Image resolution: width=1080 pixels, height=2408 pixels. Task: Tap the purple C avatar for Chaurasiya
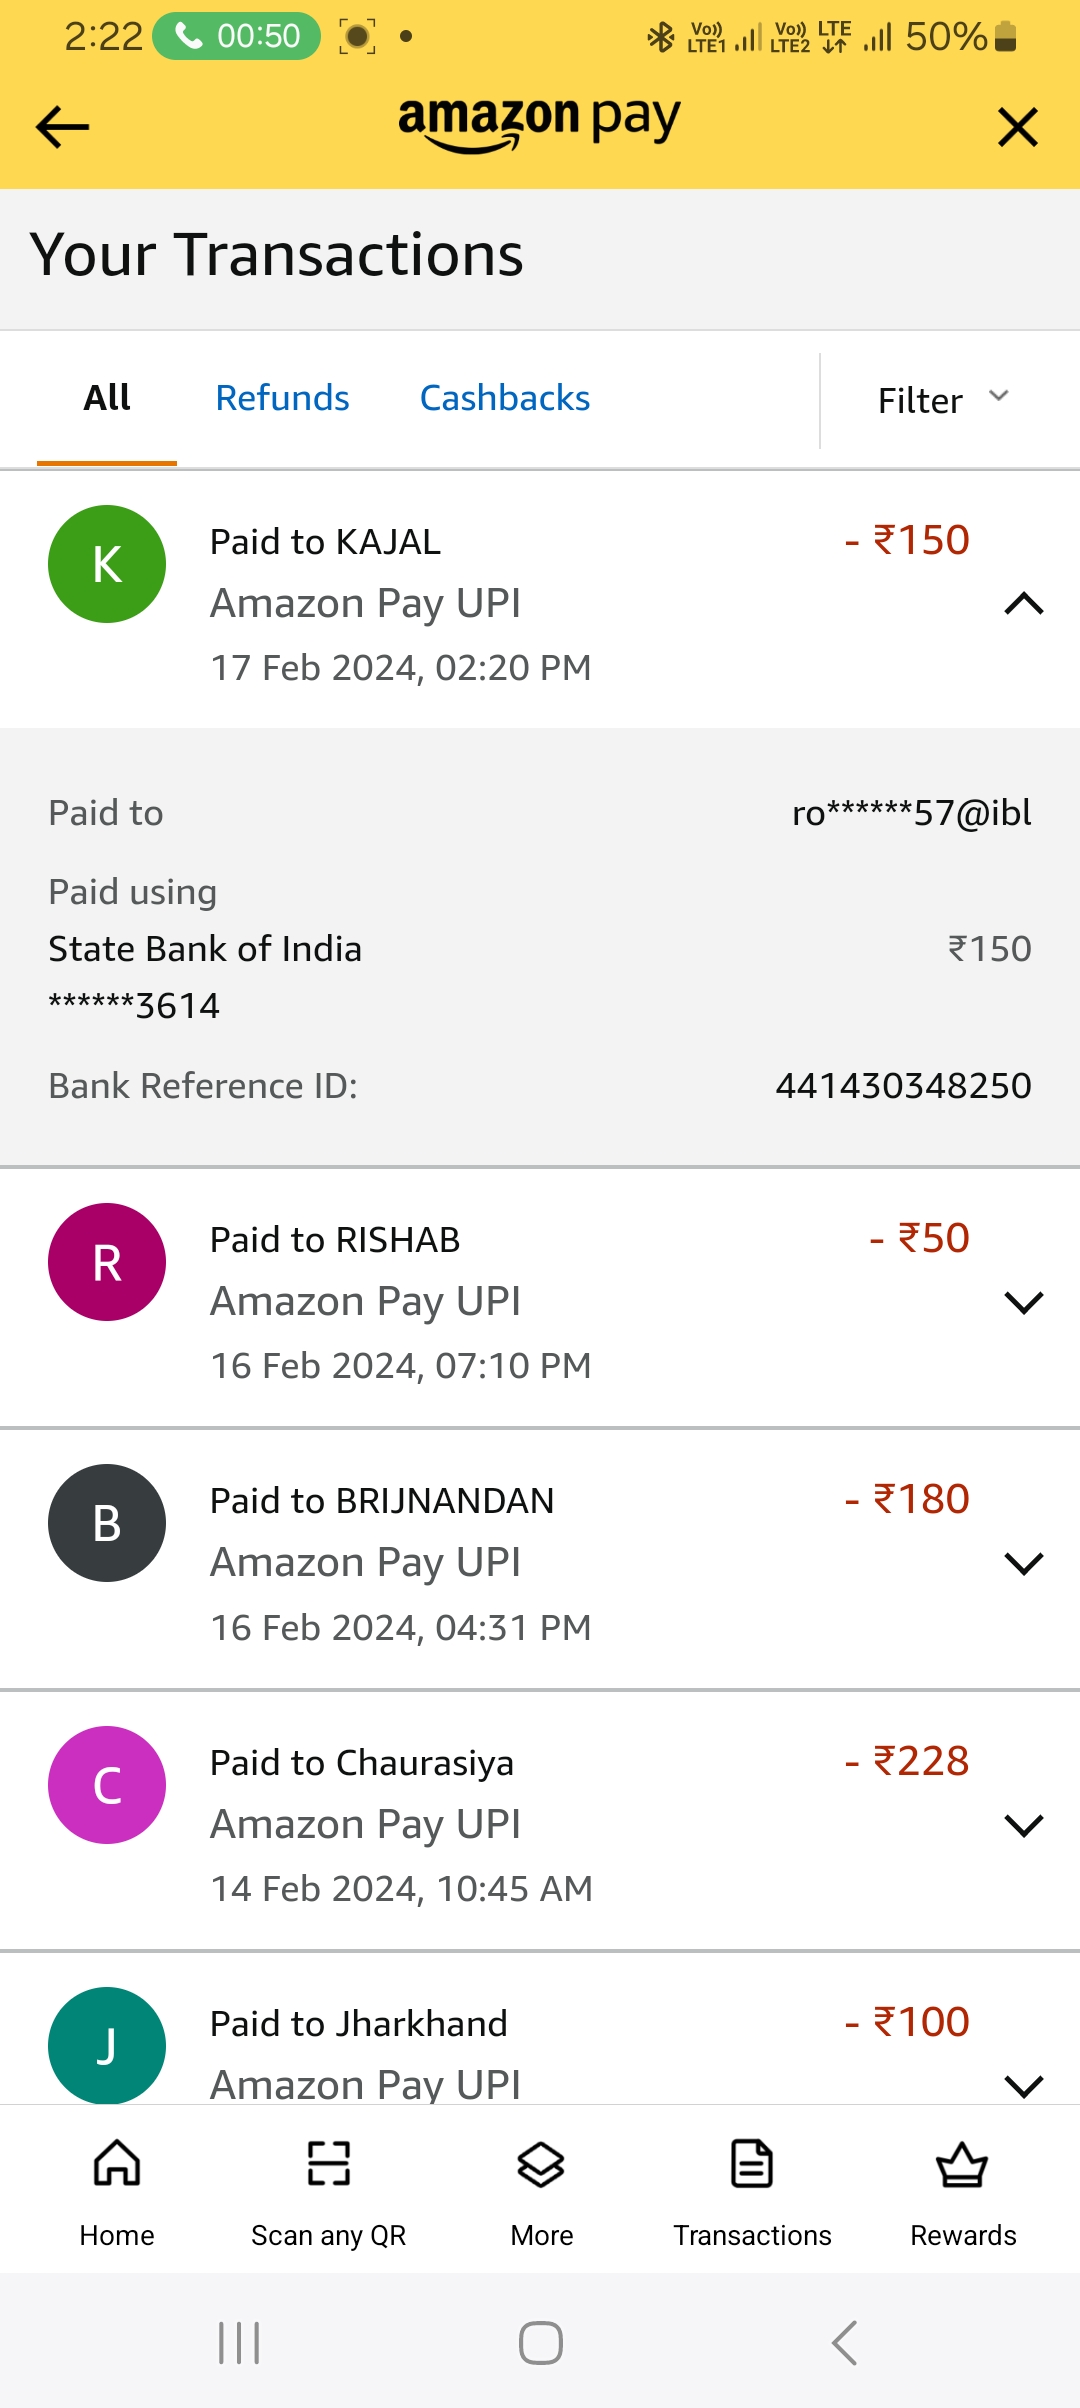coord(107,1785)
